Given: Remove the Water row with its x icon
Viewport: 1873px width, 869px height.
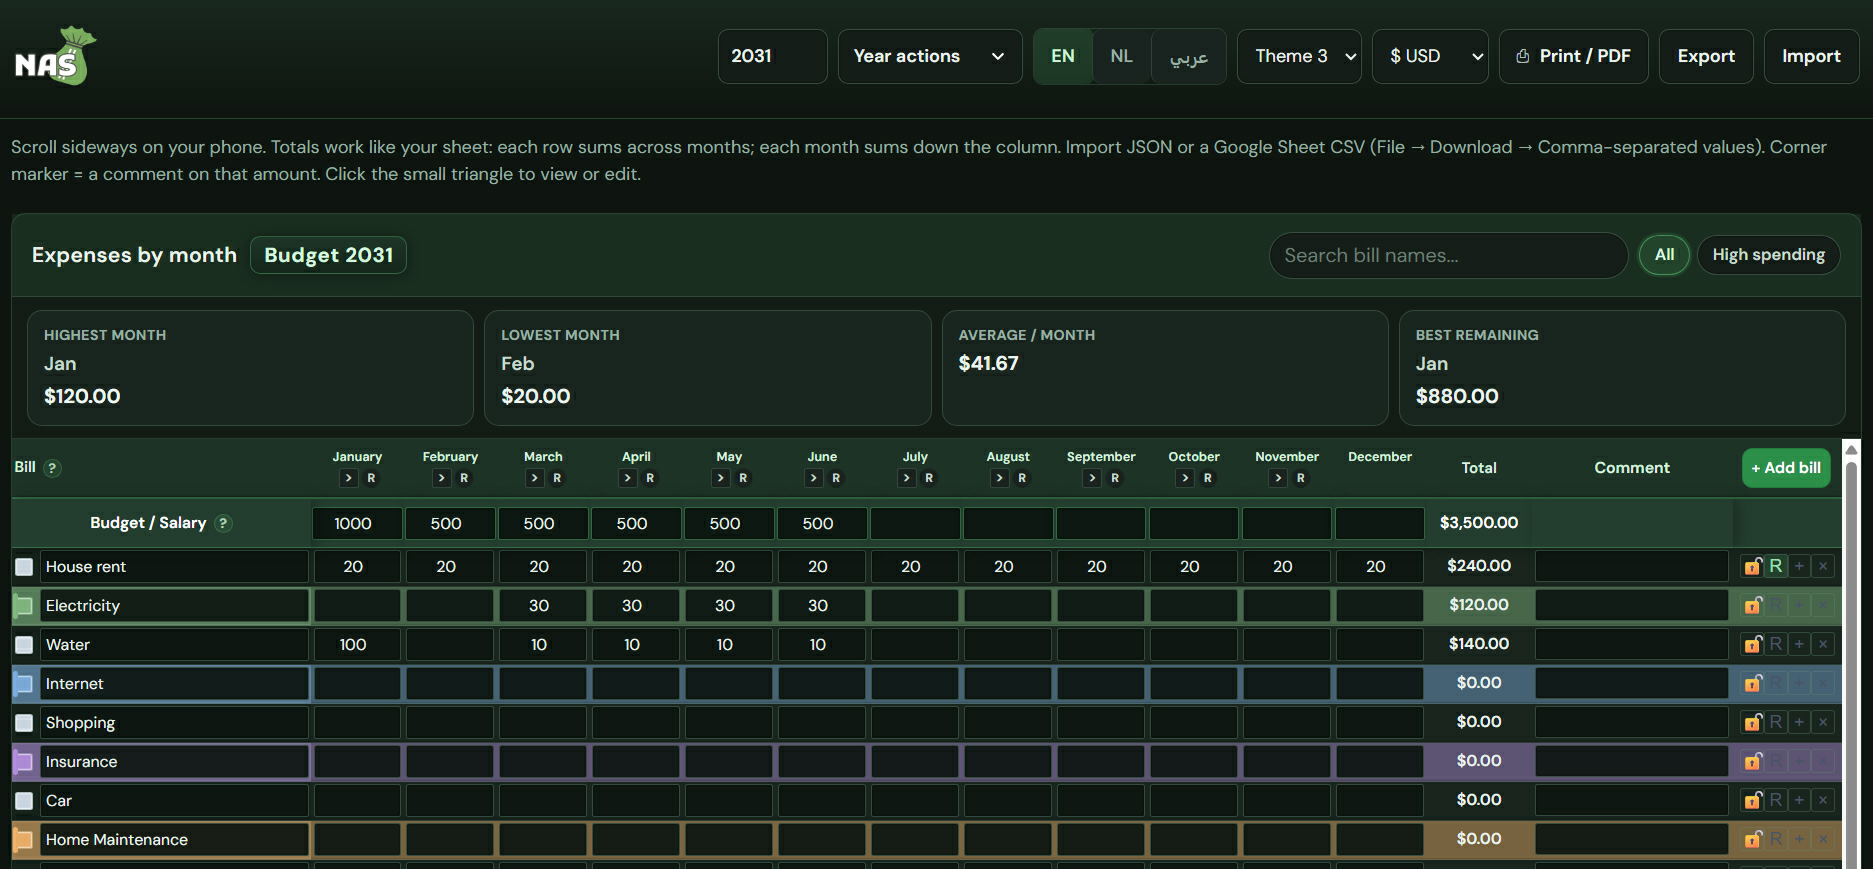Looking at the screenshot, I should click(x=1823, y=644).
